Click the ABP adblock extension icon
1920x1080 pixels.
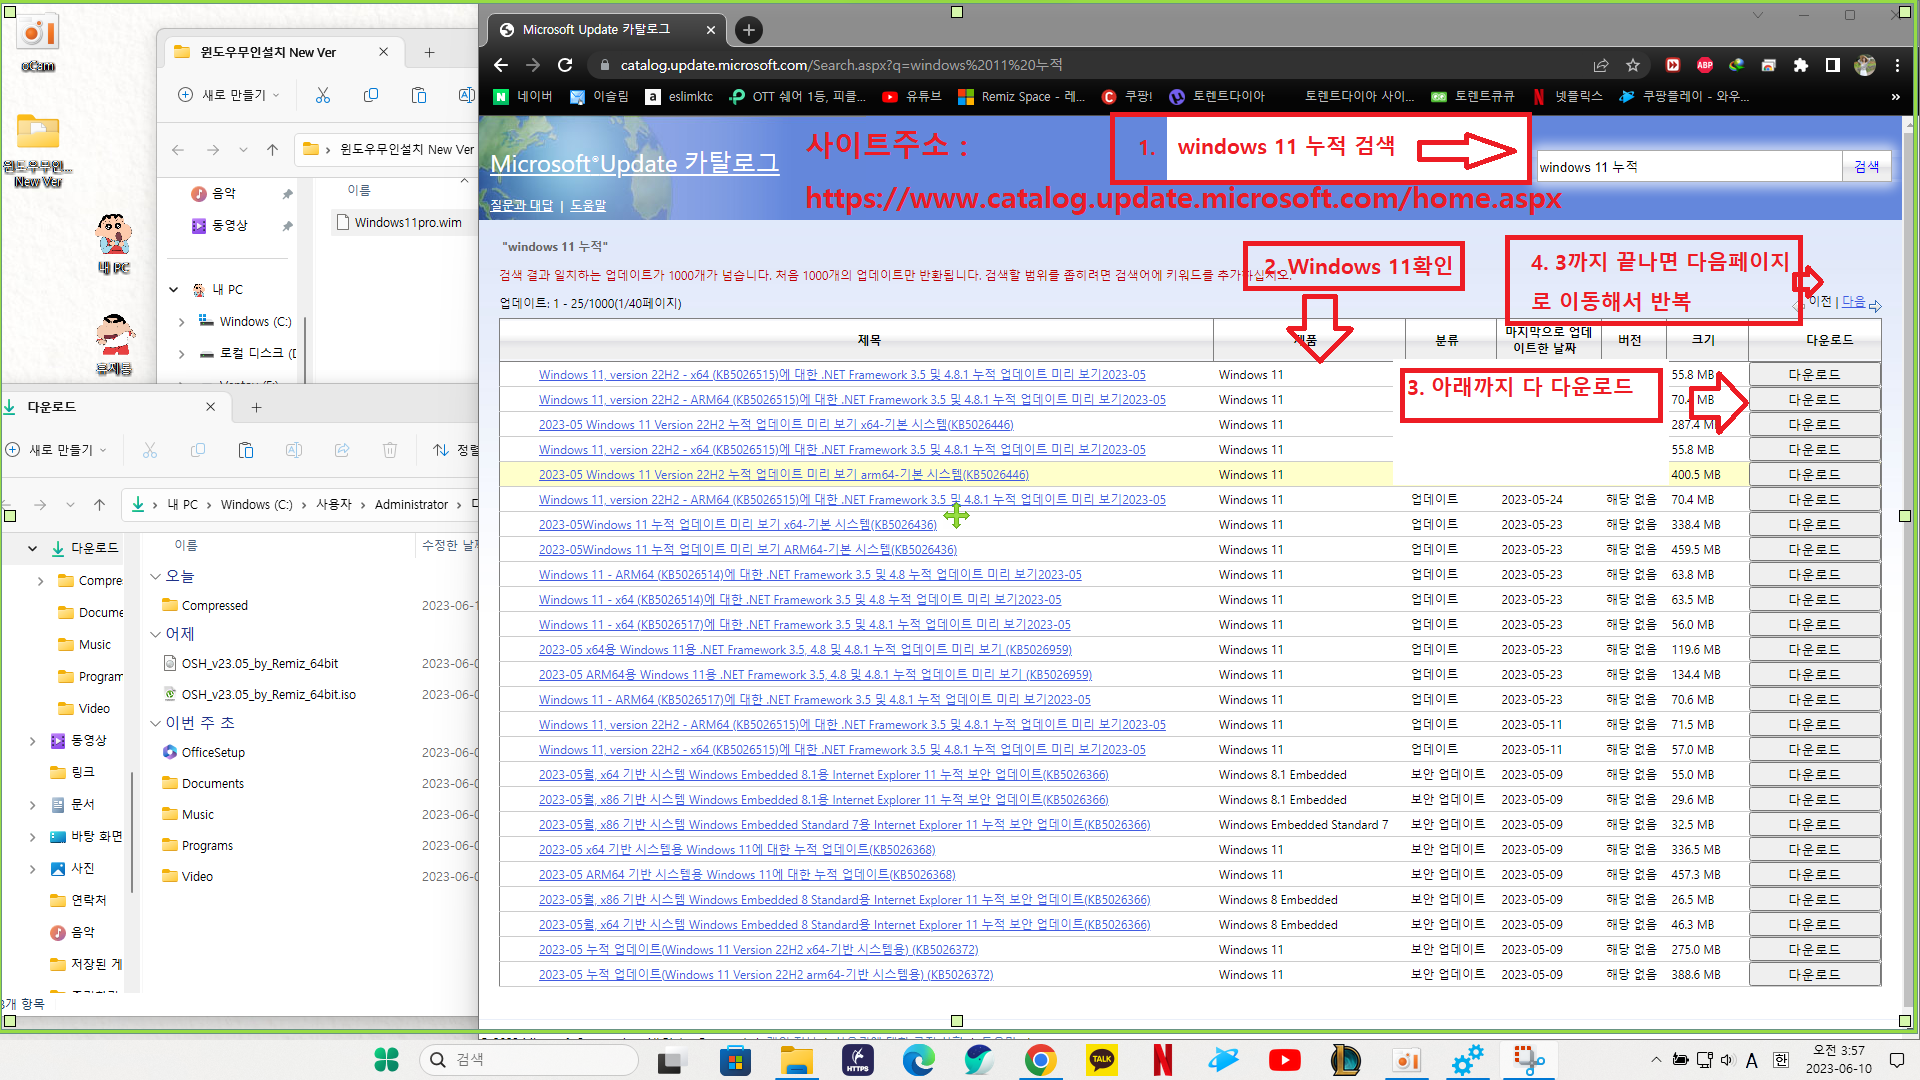(x=1705, y=65)
